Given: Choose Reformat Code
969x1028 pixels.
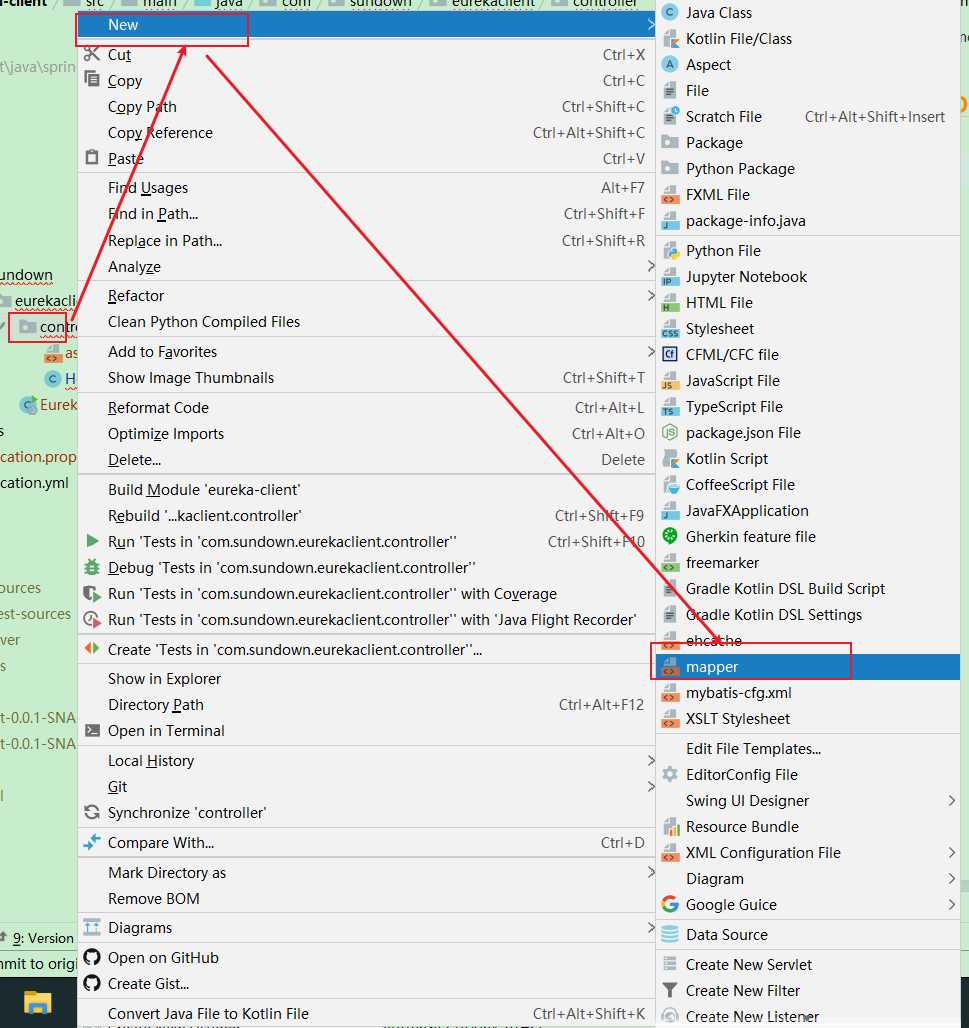Looking at the screenshot, I should [x=366, y=407].
